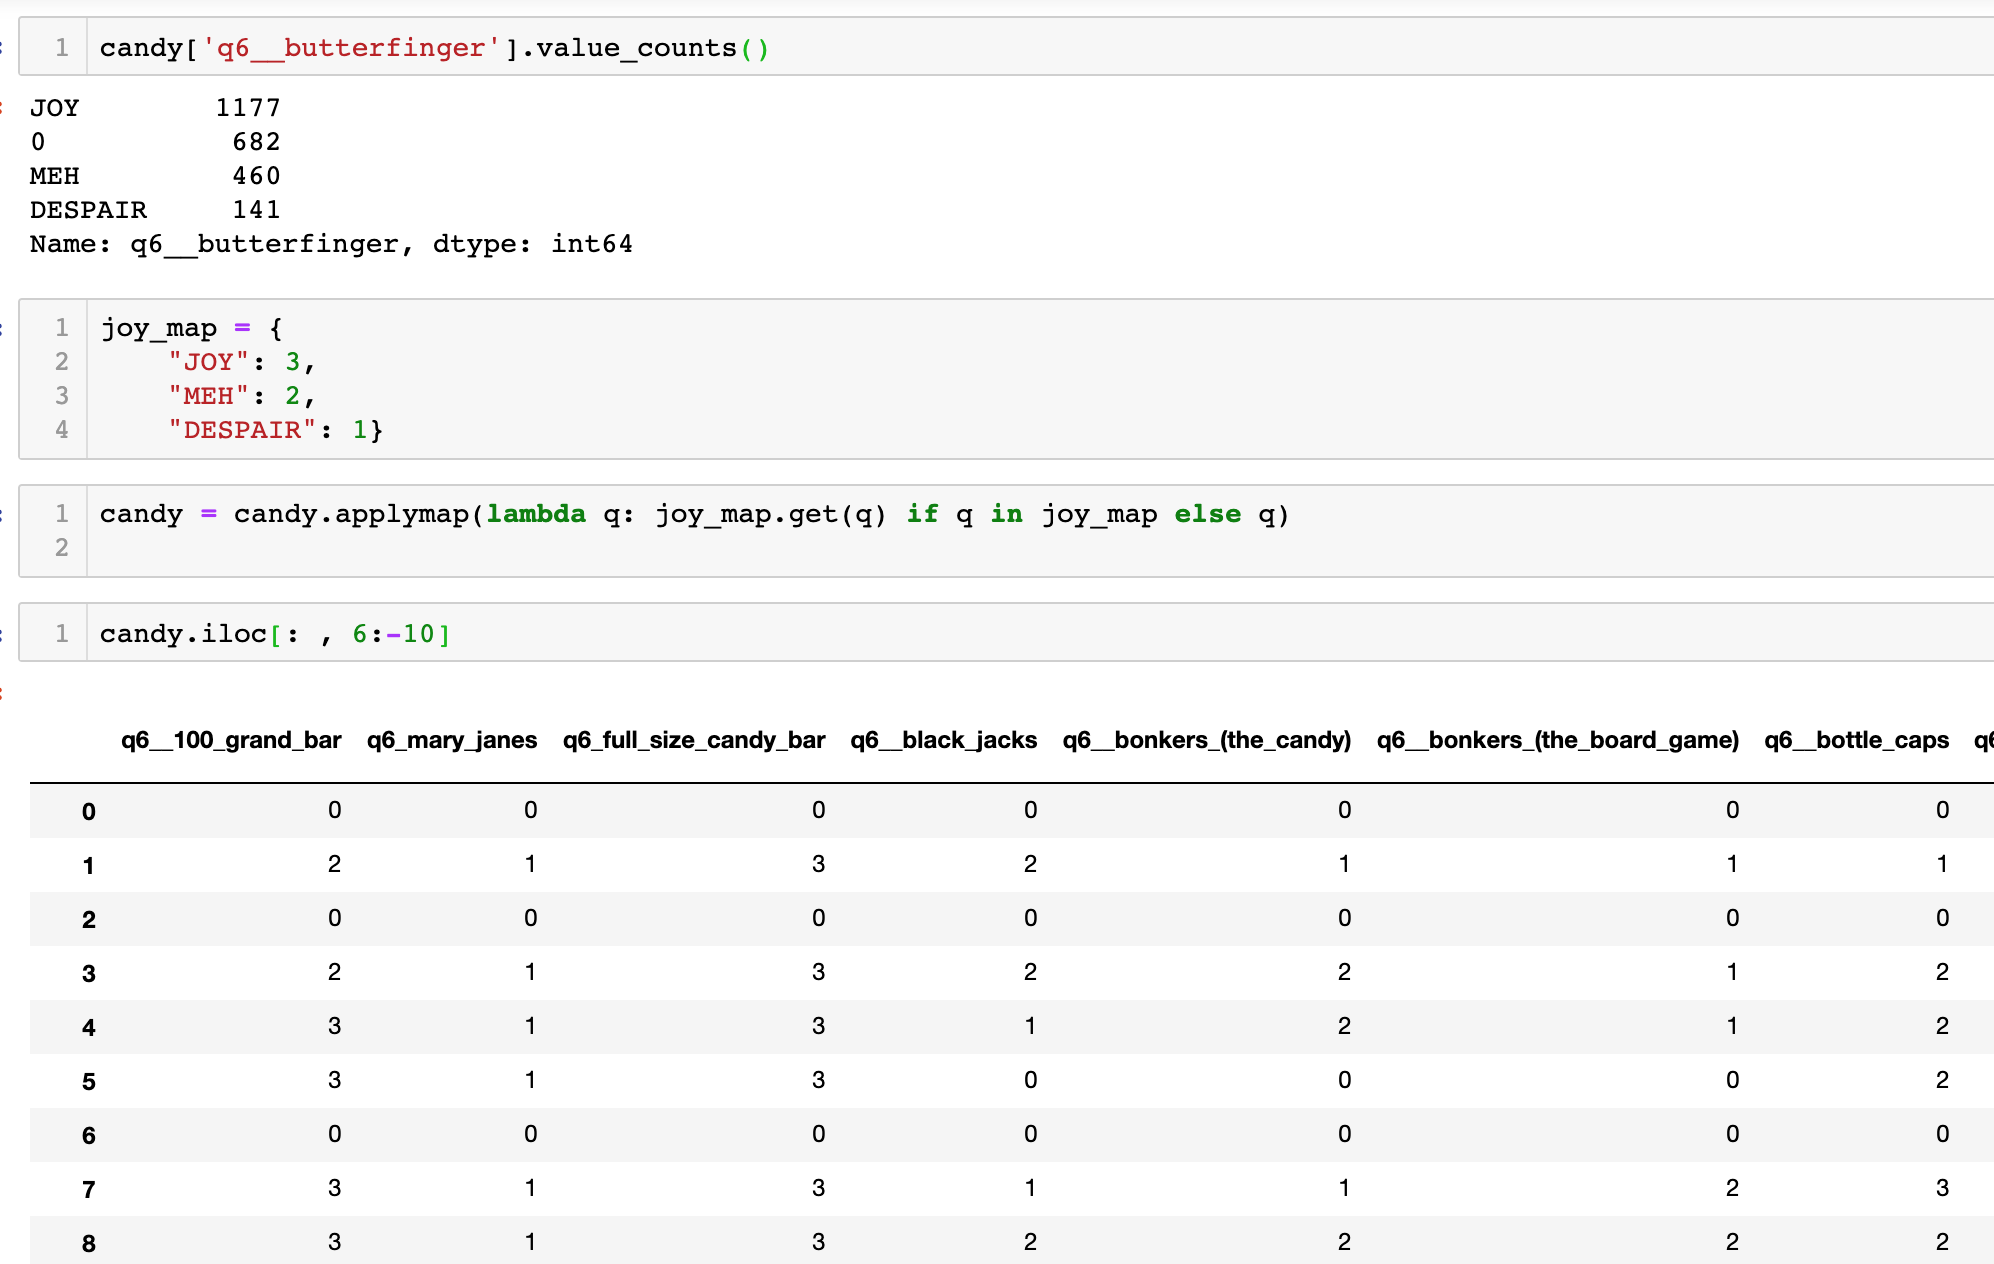Select the q6__bonkers_(the_candy) column header
Image resolution: width=1994 pixels, height=1264 pixels.
[x=1205, y=740]
